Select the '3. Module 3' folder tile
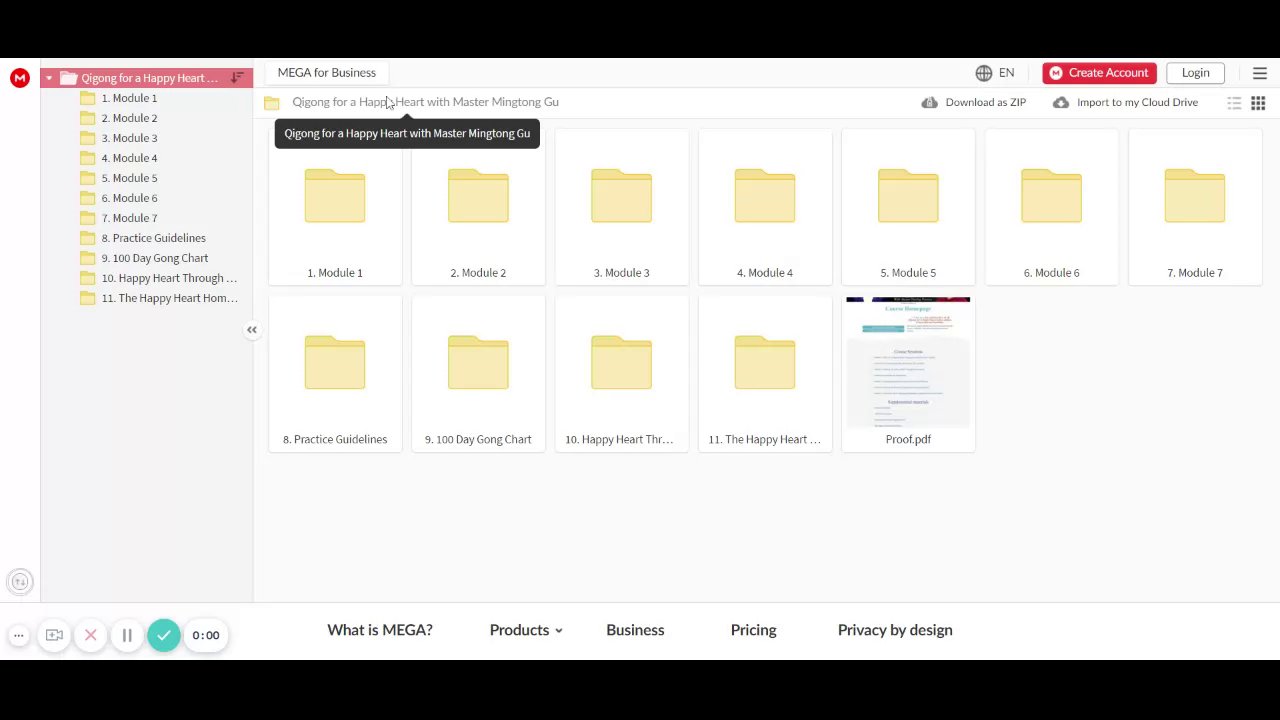This screenshot has width=1280, height=720. (x=622, y=207)
